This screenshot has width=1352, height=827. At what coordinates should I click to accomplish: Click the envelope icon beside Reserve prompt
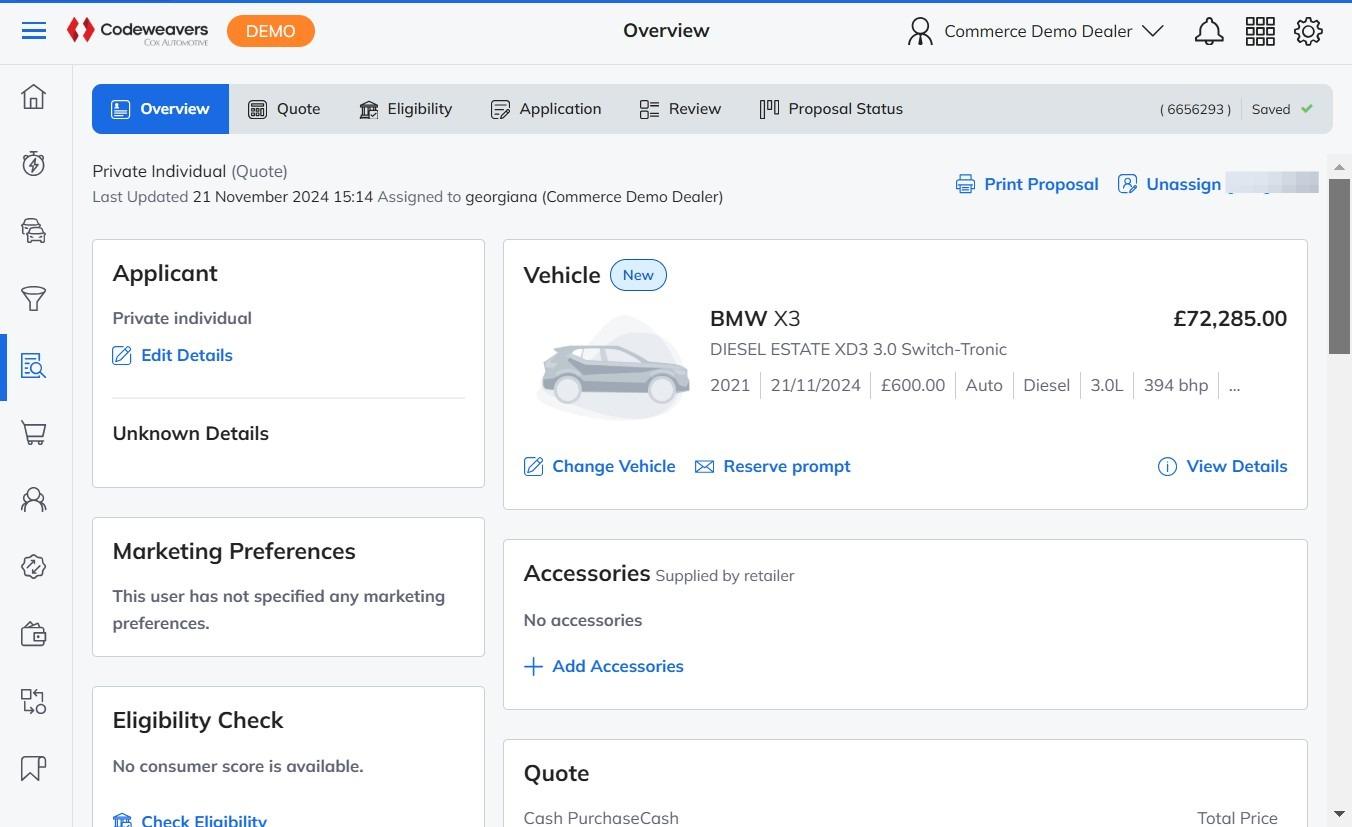point(705,467)
